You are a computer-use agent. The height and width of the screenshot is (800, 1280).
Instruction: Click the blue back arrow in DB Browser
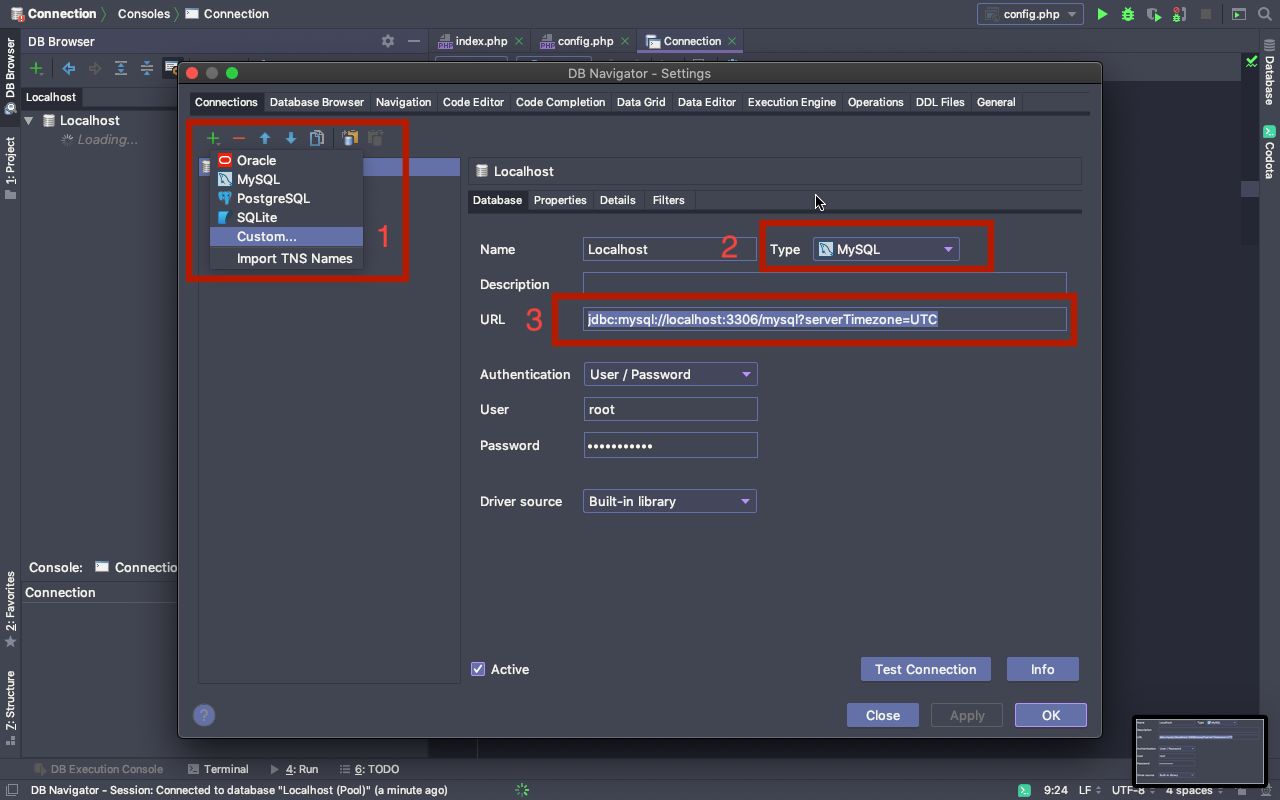[69, 68]
